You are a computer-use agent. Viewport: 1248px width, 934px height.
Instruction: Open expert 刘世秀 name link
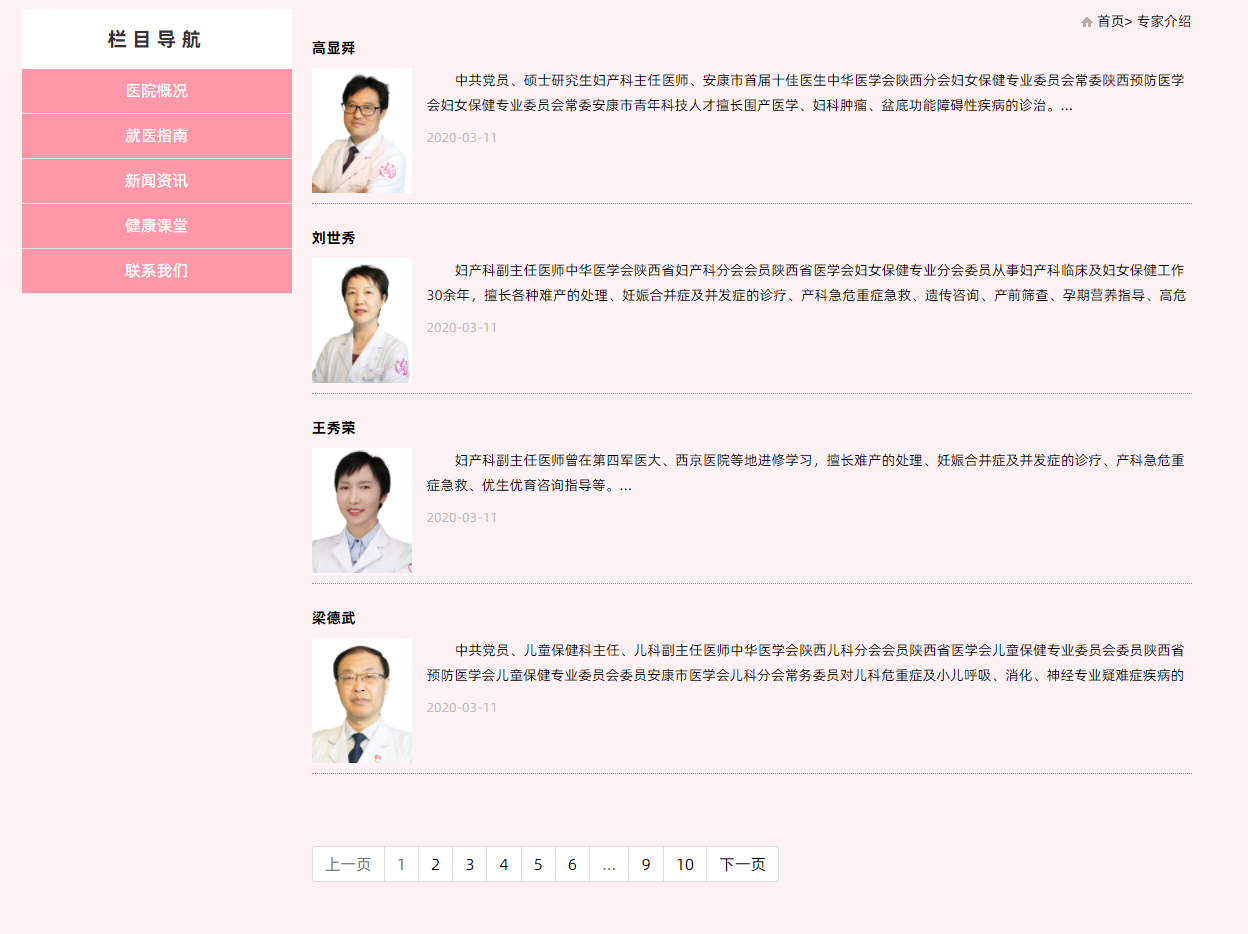(333, 238)
